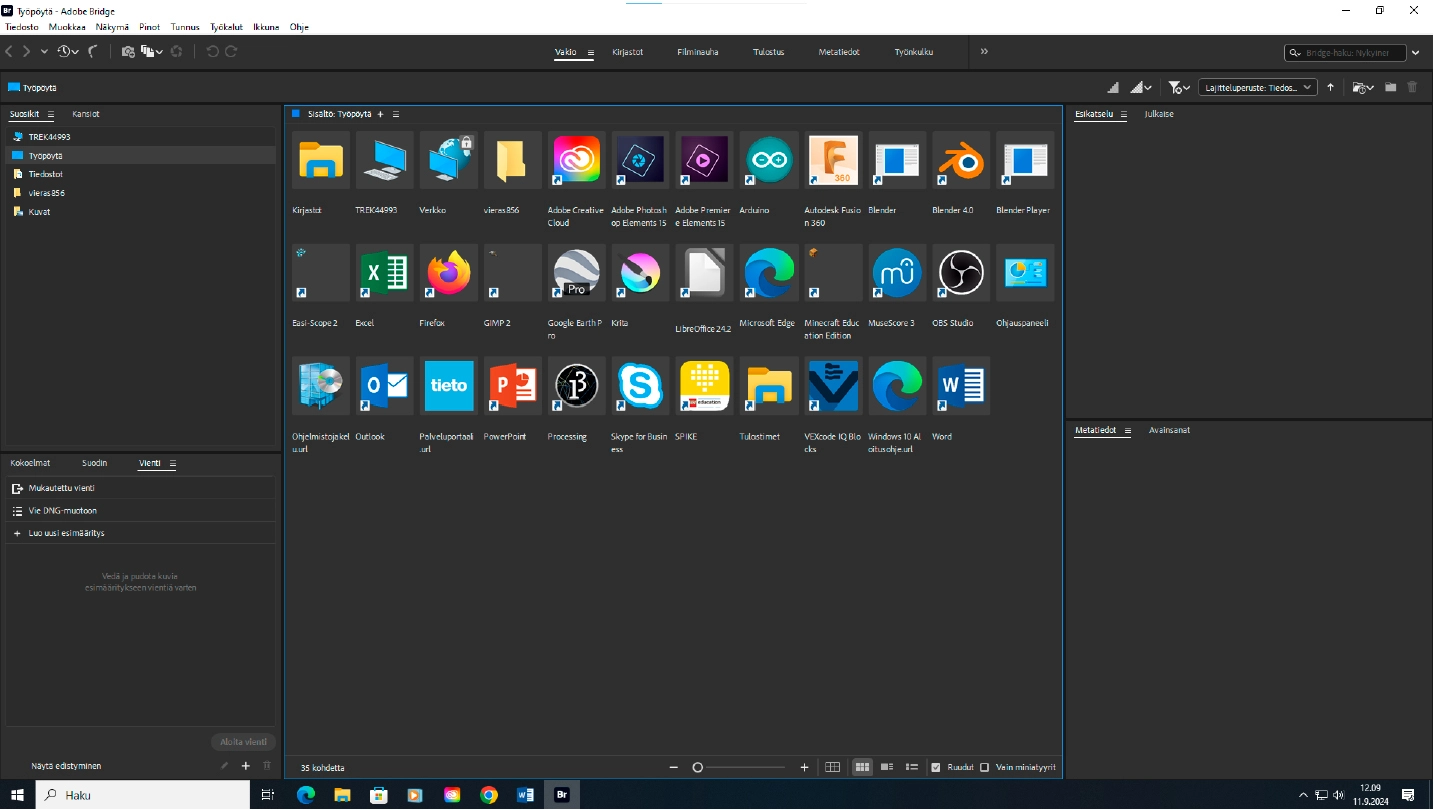Select the Krita shortcut thumbnail
Viewport: 1434px width, 810px height.
641,273
